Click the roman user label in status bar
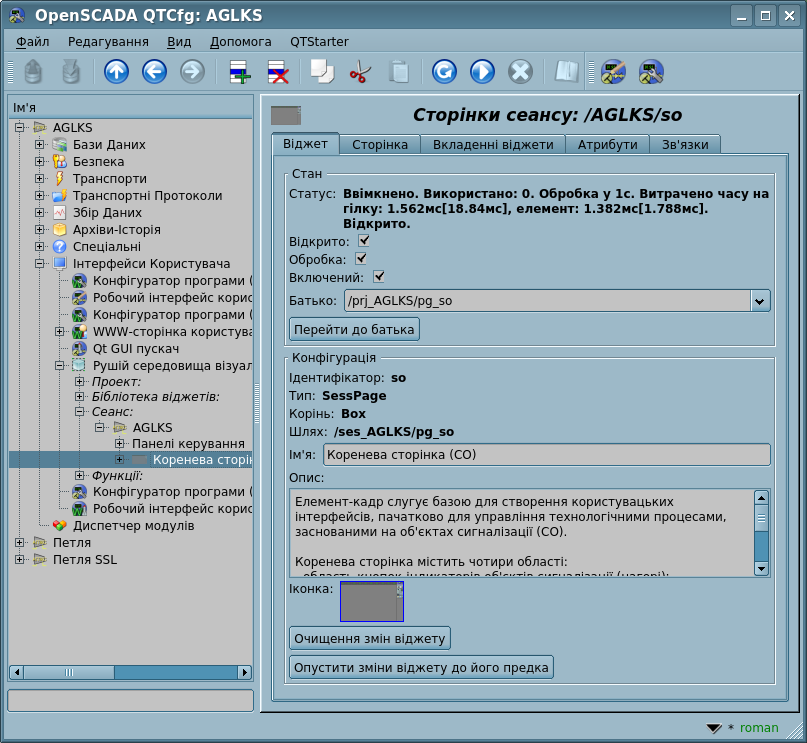 click(x=759, y=728)
